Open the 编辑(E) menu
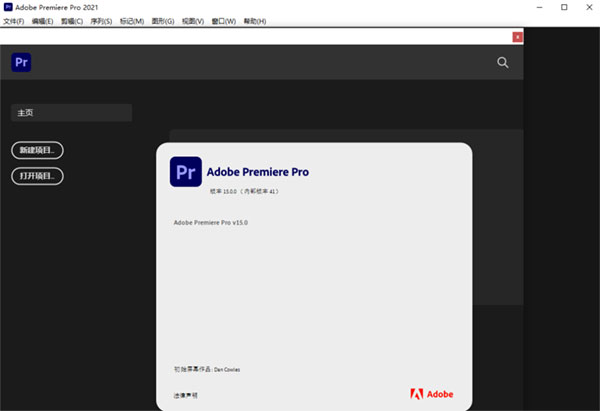Image resolution: width=600 pixels, height=411 pixels. [42, 21]
